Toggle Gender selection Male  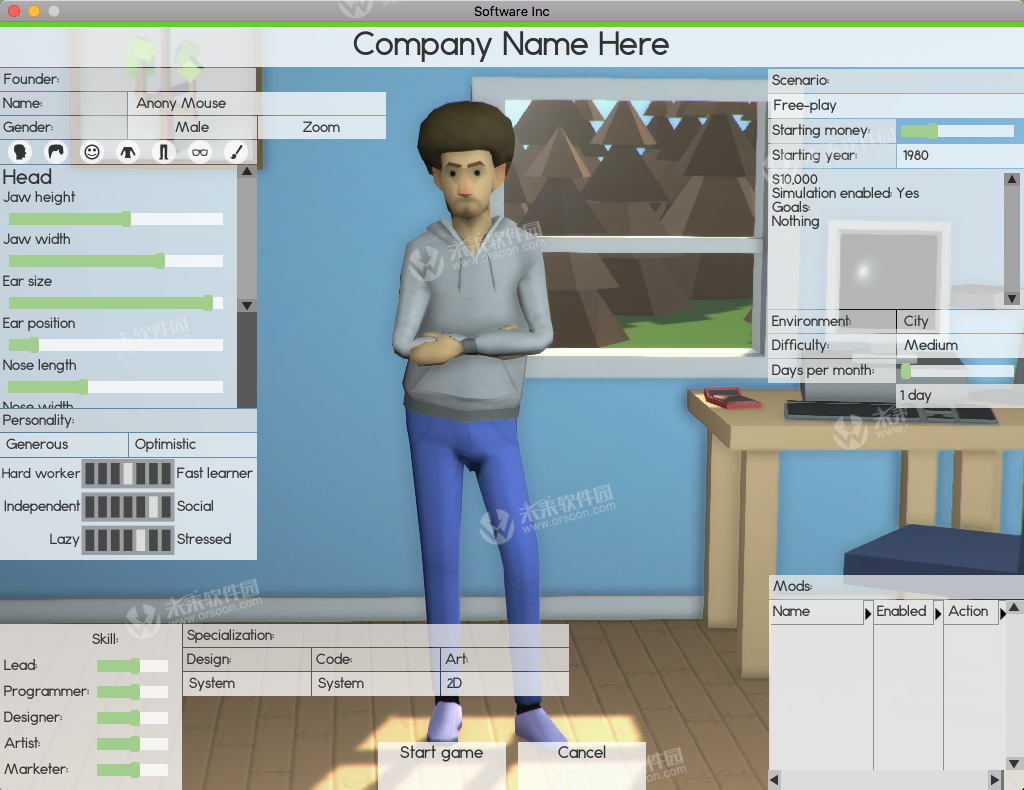192,127
